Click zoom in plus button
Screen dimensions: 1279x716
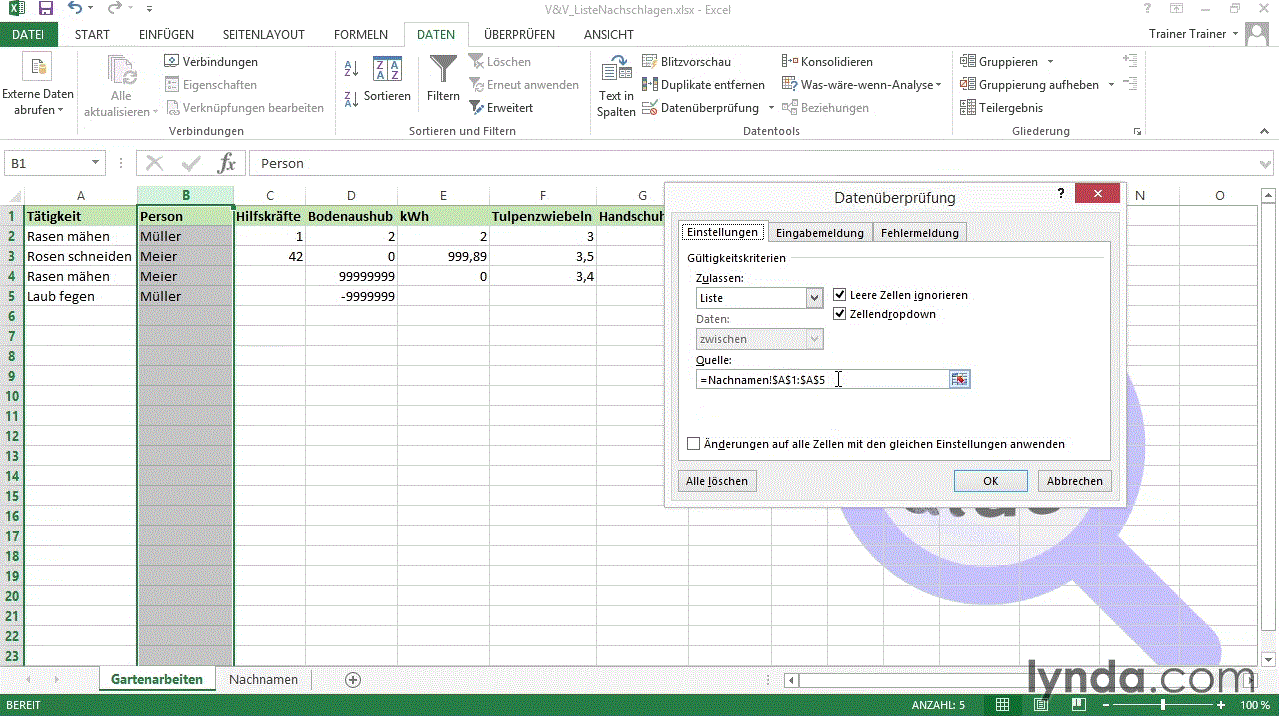pos(1222,705)
